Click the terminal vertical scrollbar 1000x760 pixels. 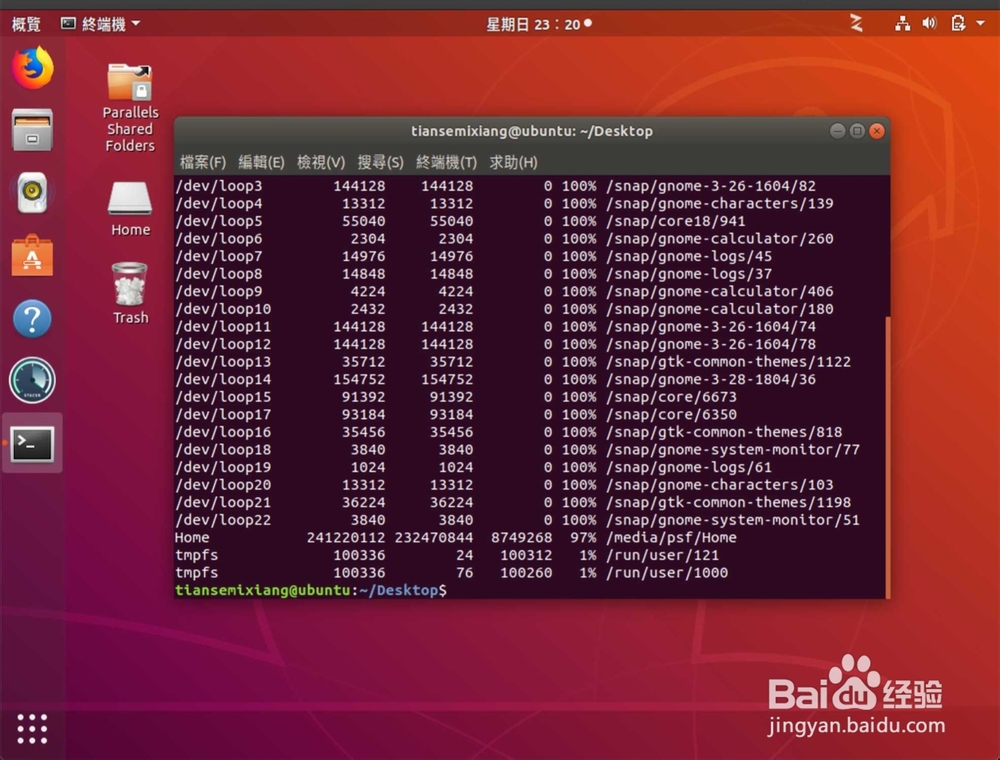tap(887, 456)
